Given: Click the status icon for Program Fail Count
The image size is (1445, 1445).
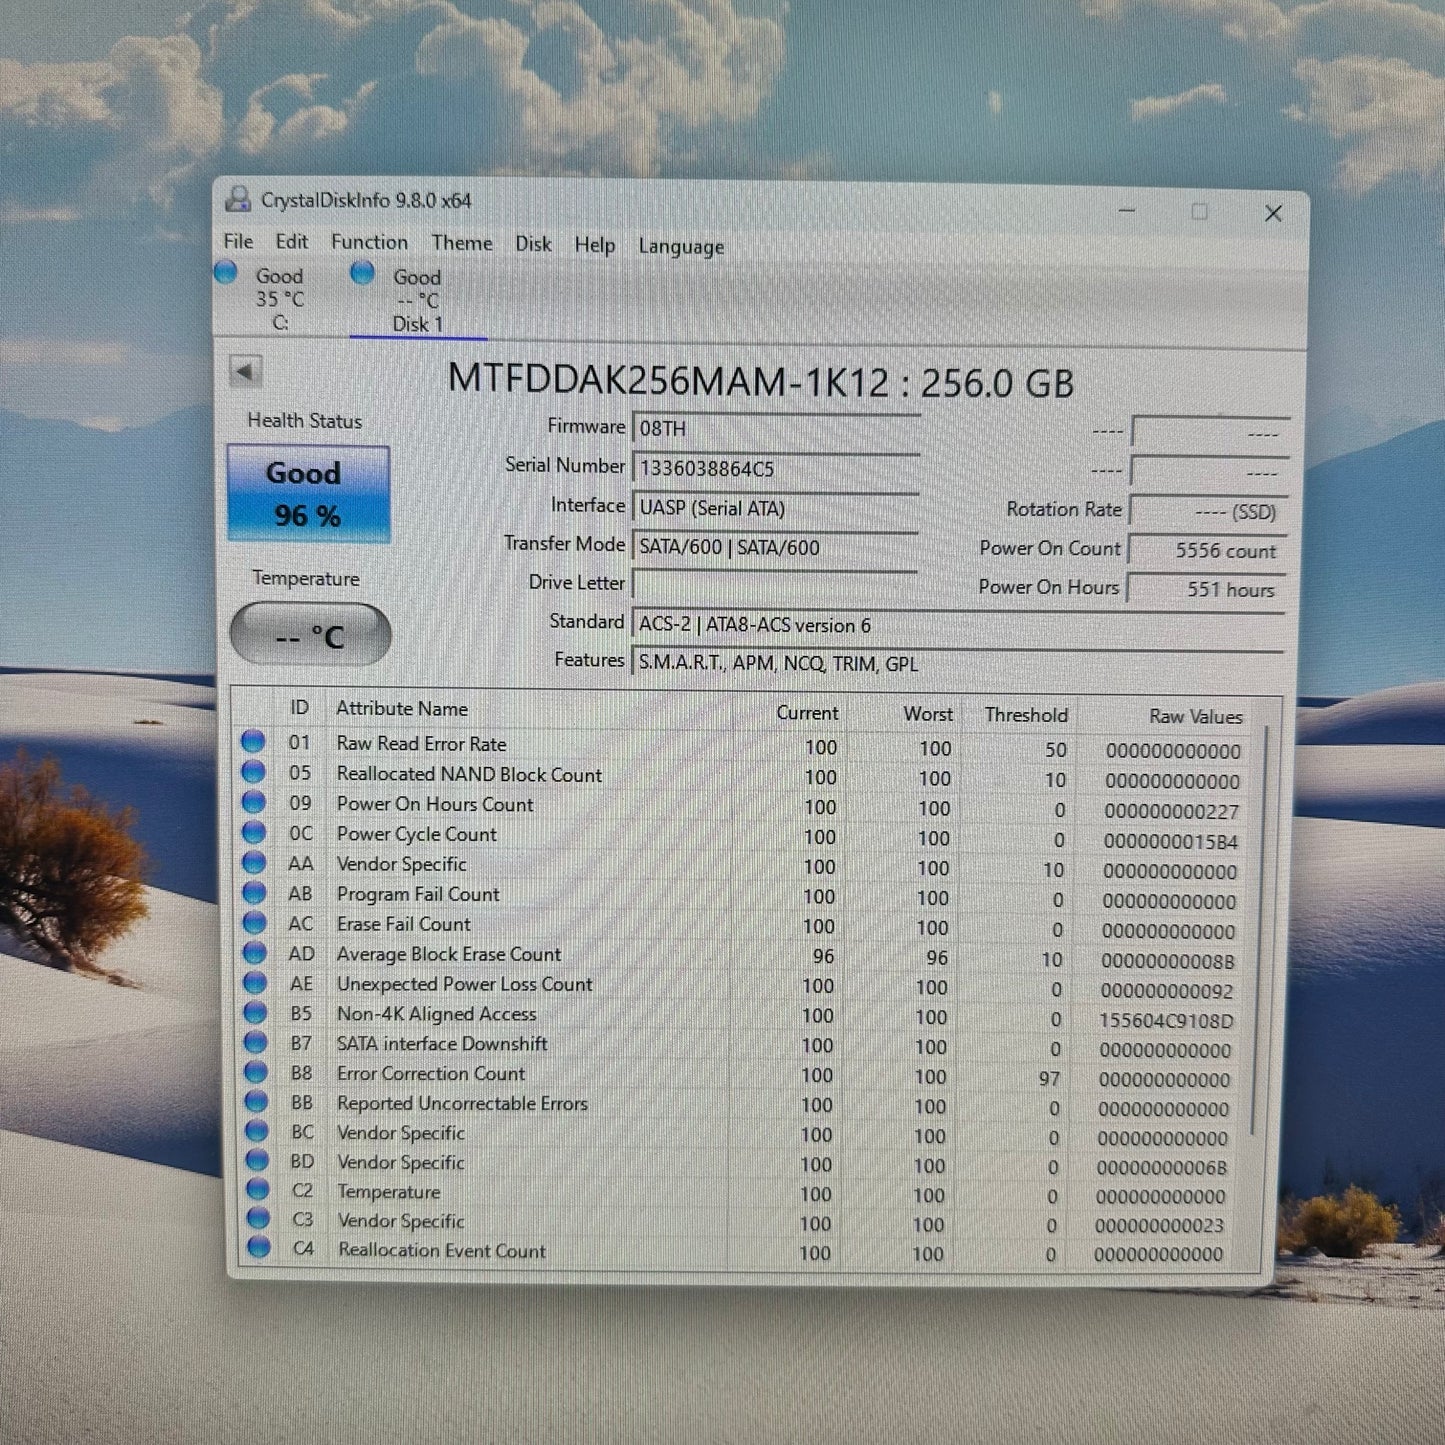Looking at the screenshot, I should pyautogui.click(x=254, y=891).
